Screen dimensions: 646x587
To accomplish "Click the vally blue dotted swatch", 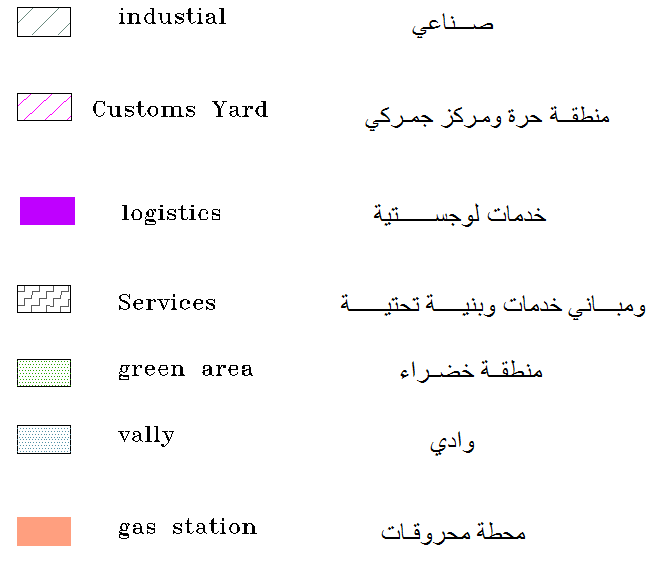I will [x=44, y=439].
